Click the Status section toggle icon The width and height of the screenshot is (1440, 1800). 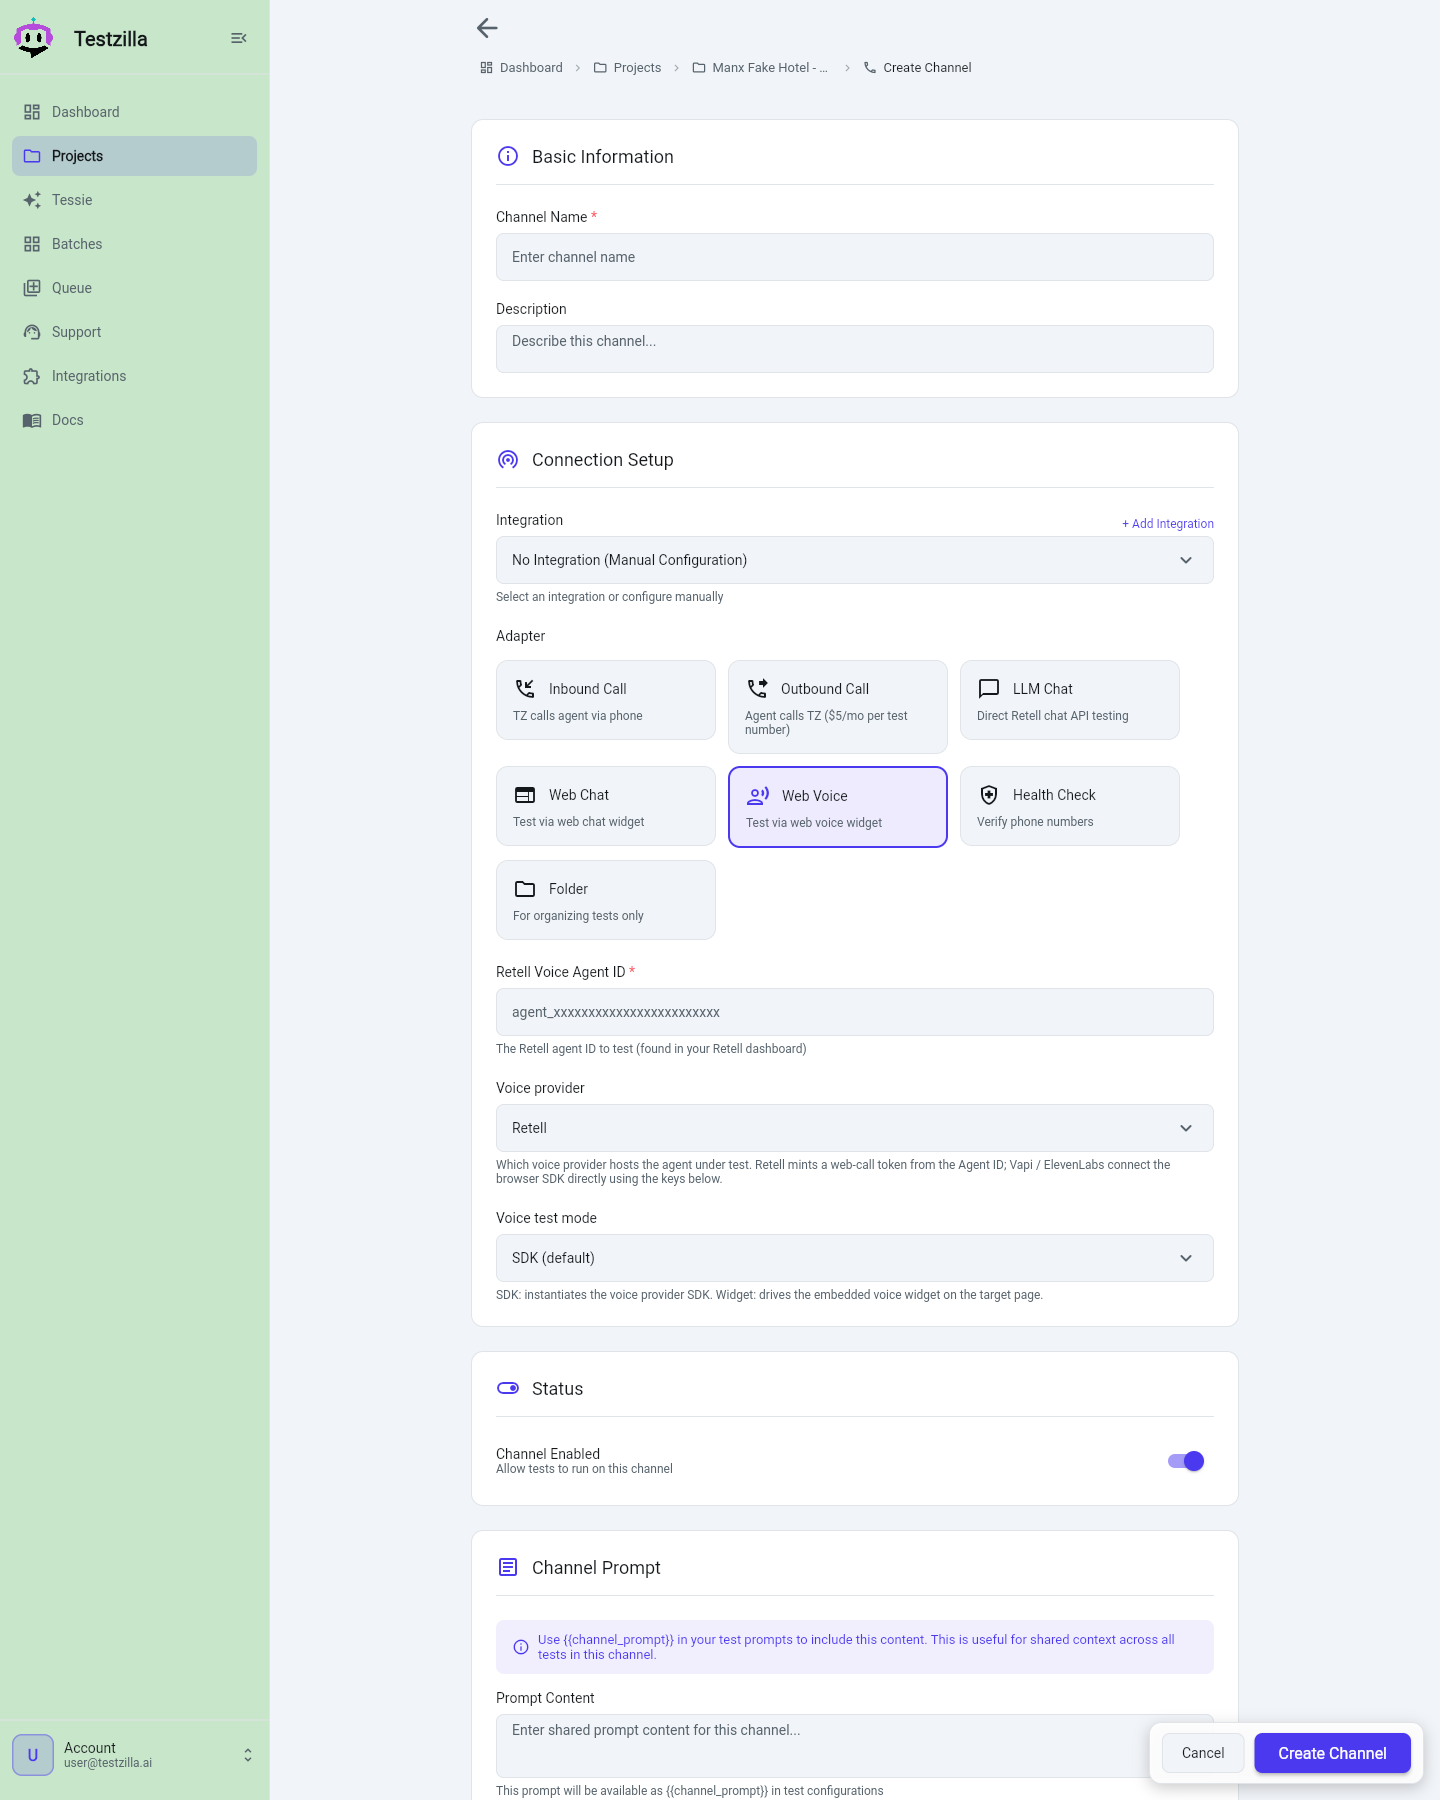click(508, 1388)
